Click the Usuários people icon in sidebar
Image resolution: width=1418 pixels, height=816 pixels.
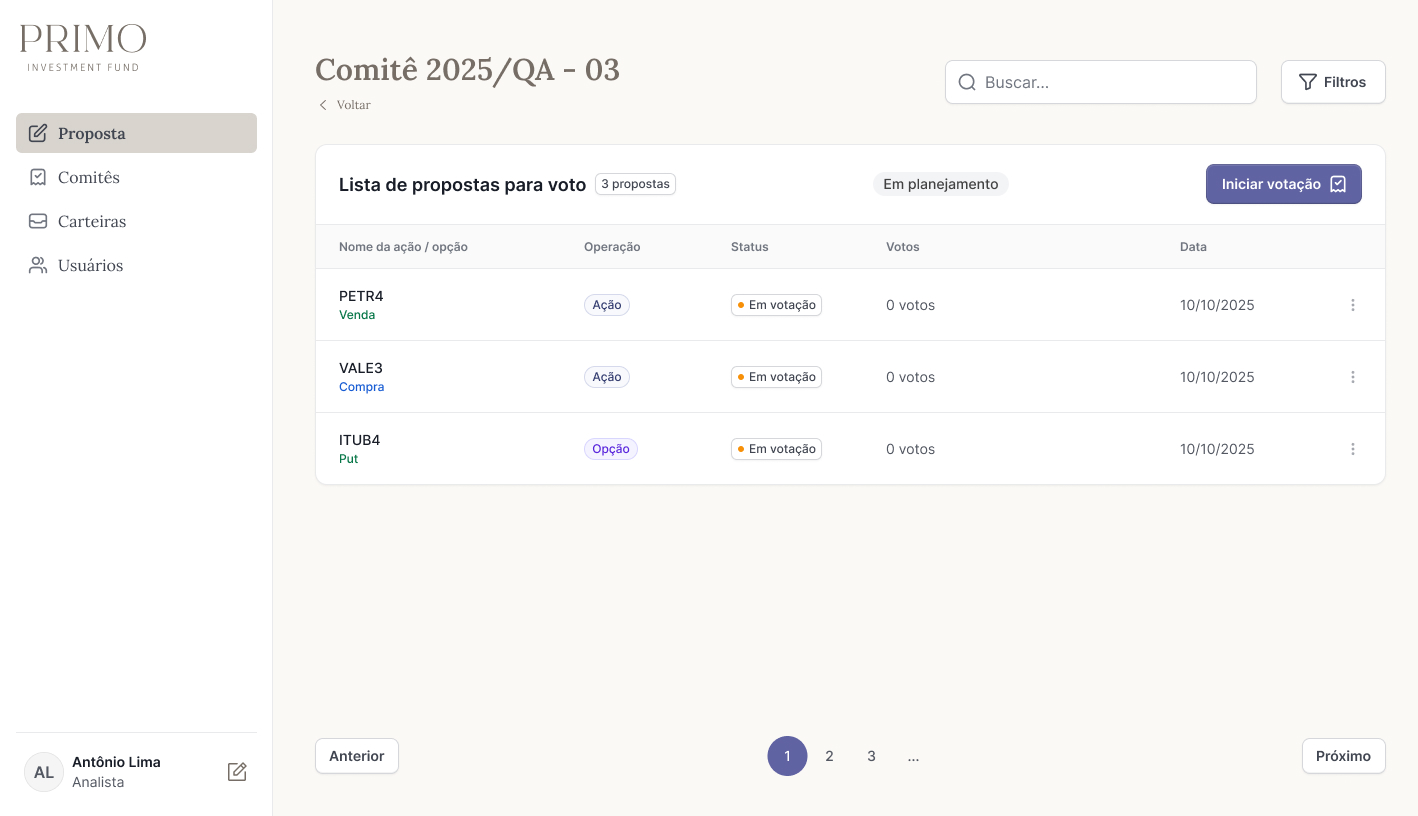point(38,265)
